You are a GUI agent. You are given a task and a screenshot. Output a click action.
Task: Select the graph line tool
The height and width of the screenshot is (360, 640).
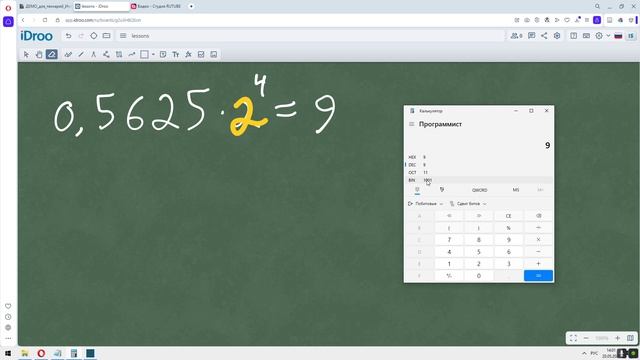tap(131, 54)
